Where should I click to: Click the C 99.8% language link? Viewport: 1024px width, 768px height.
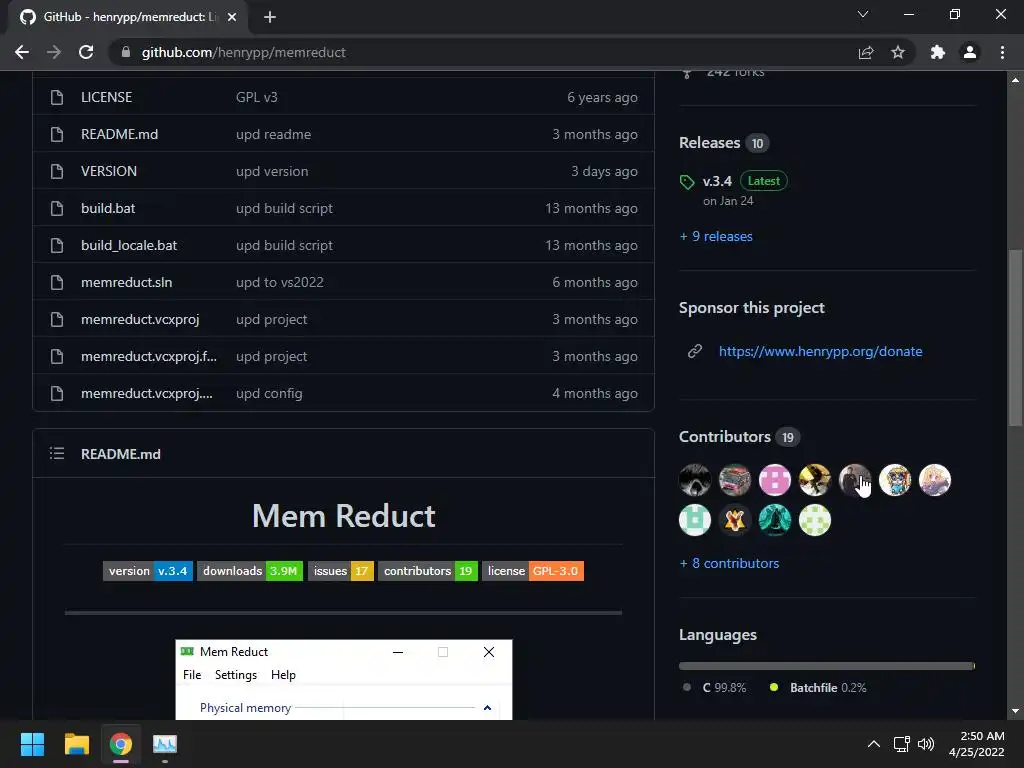point(714,688)
